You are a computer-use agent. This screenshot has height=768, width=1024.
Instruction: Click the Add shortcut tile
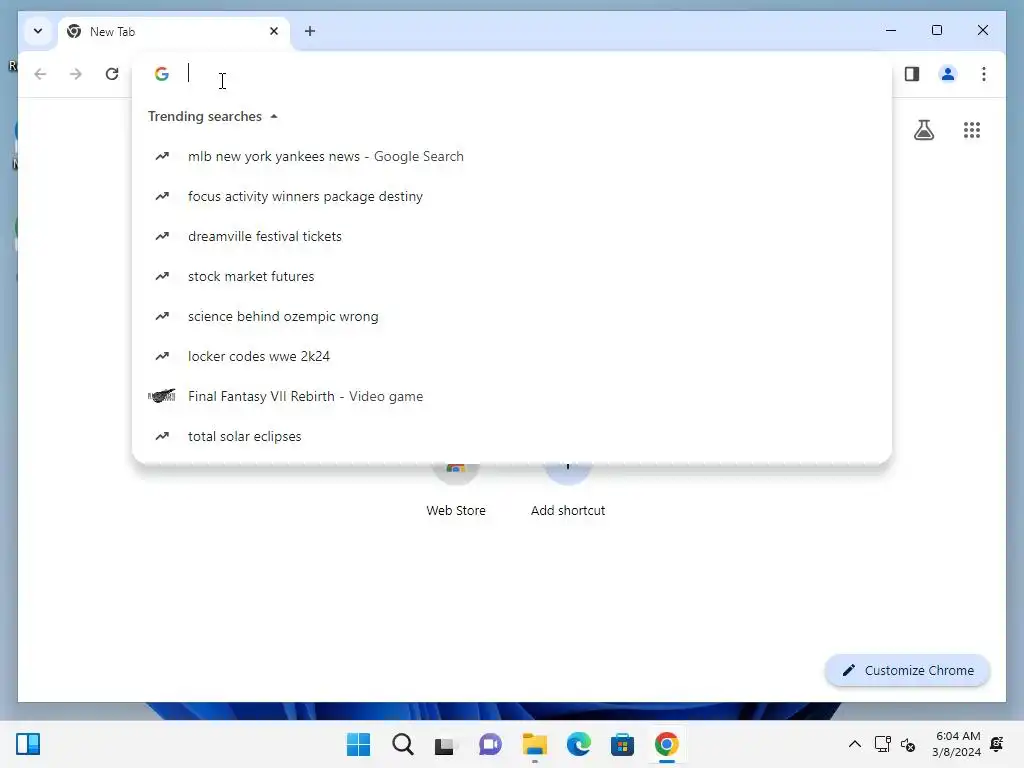(x=568, y=490)
